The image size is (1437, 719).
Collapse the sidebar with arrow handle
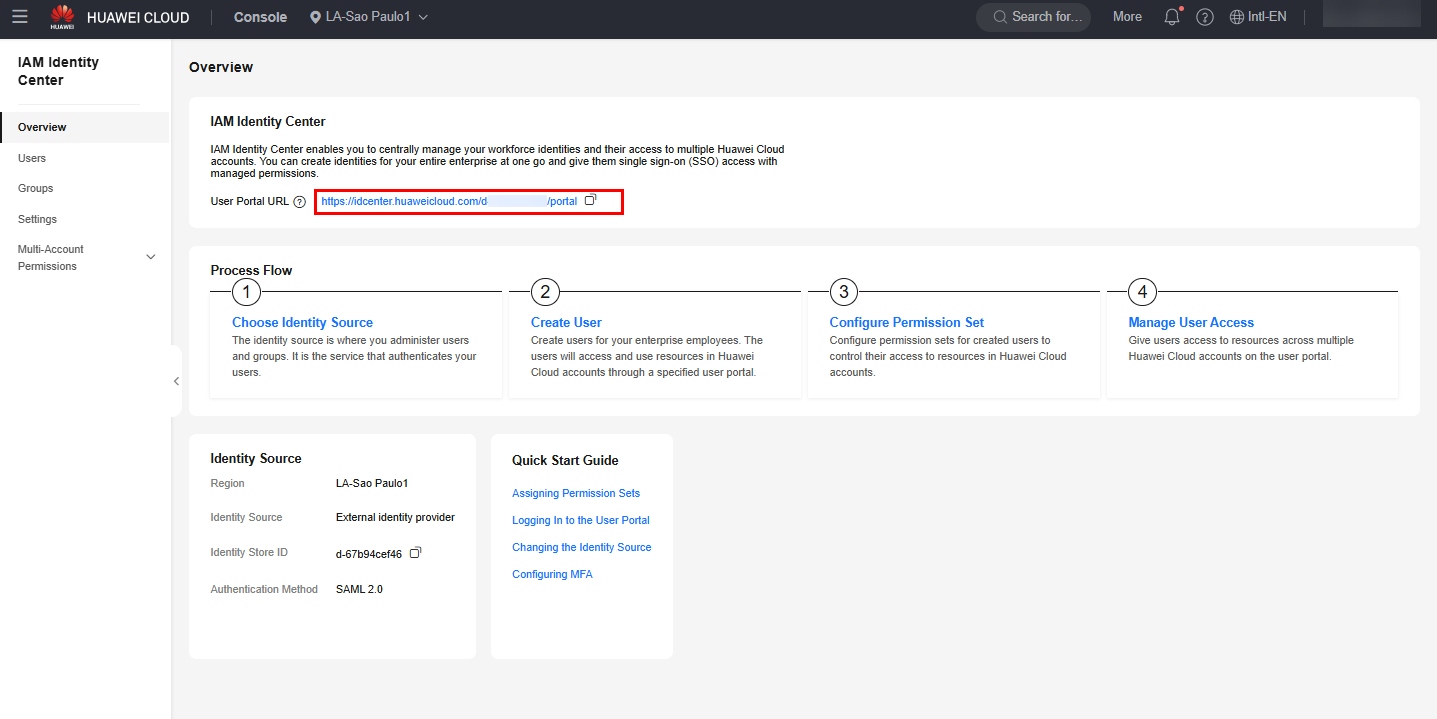click(176, 381)
